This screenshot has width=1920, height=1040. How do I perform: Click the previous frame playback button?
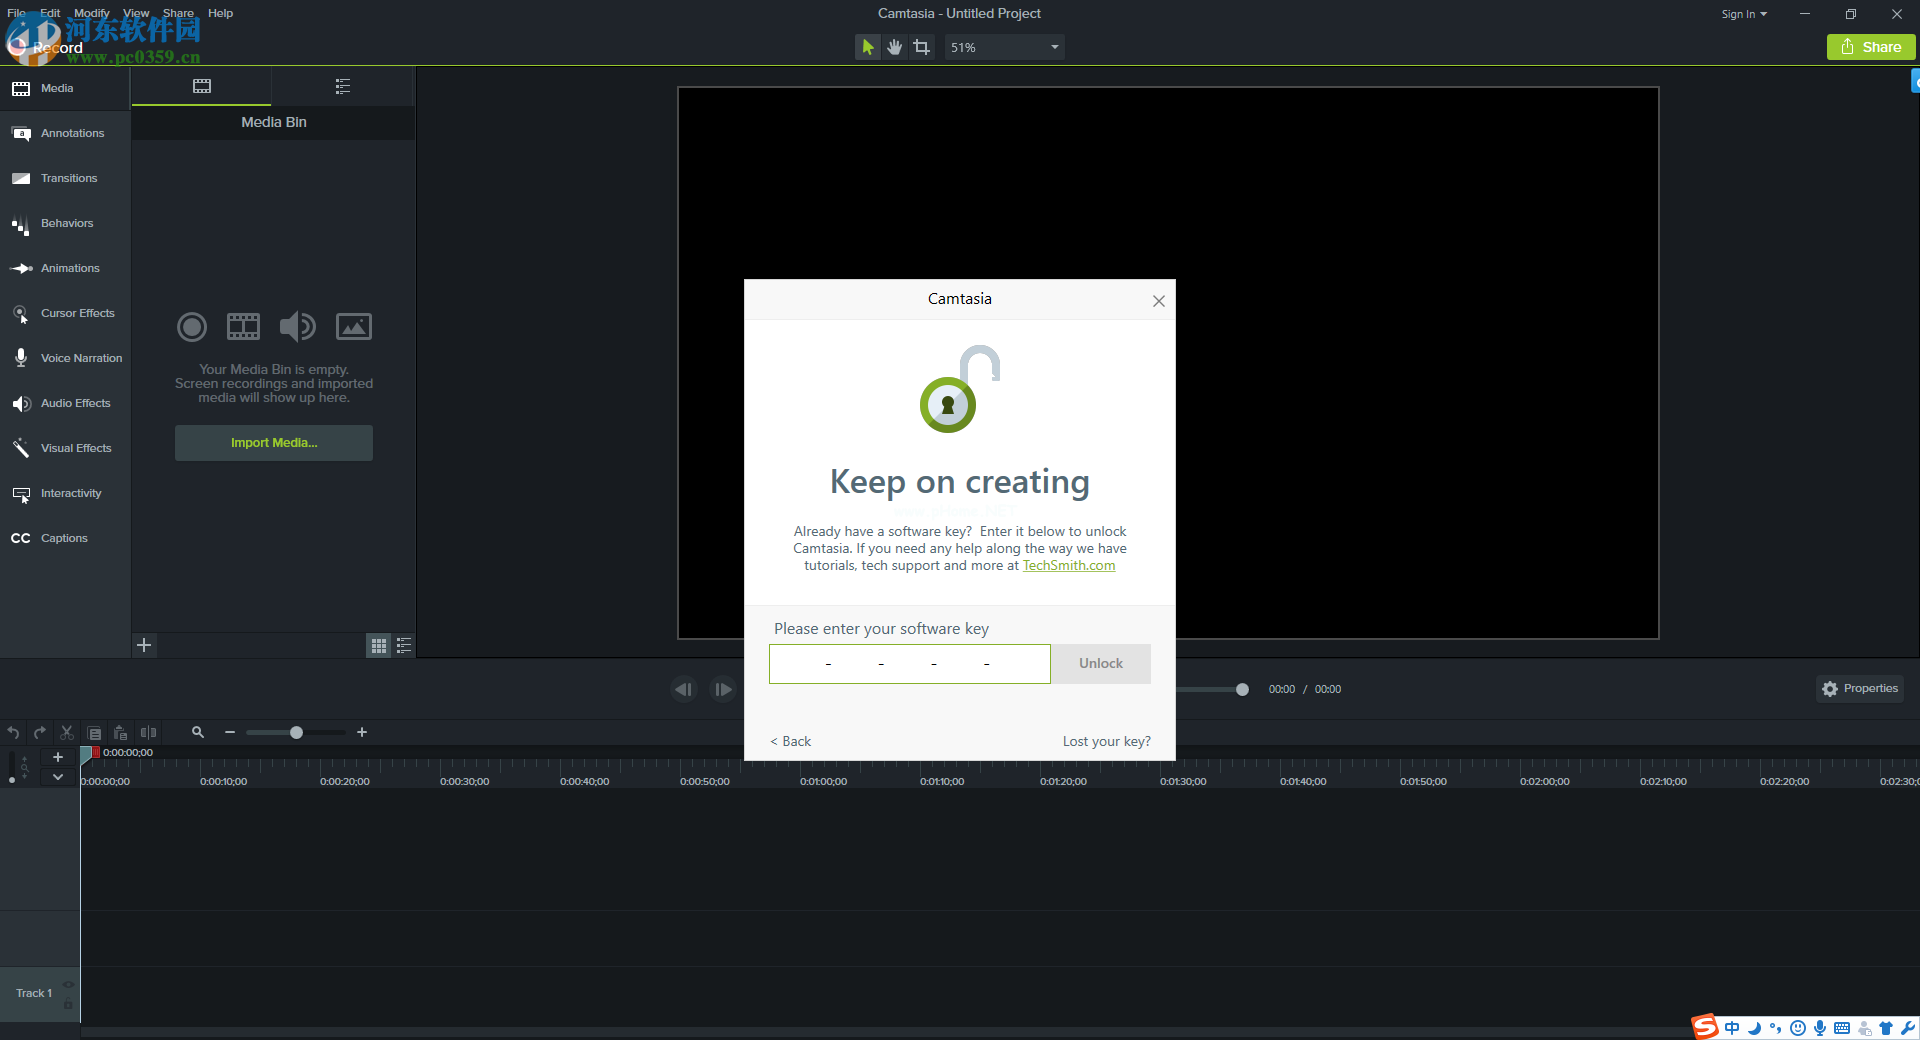684,689
